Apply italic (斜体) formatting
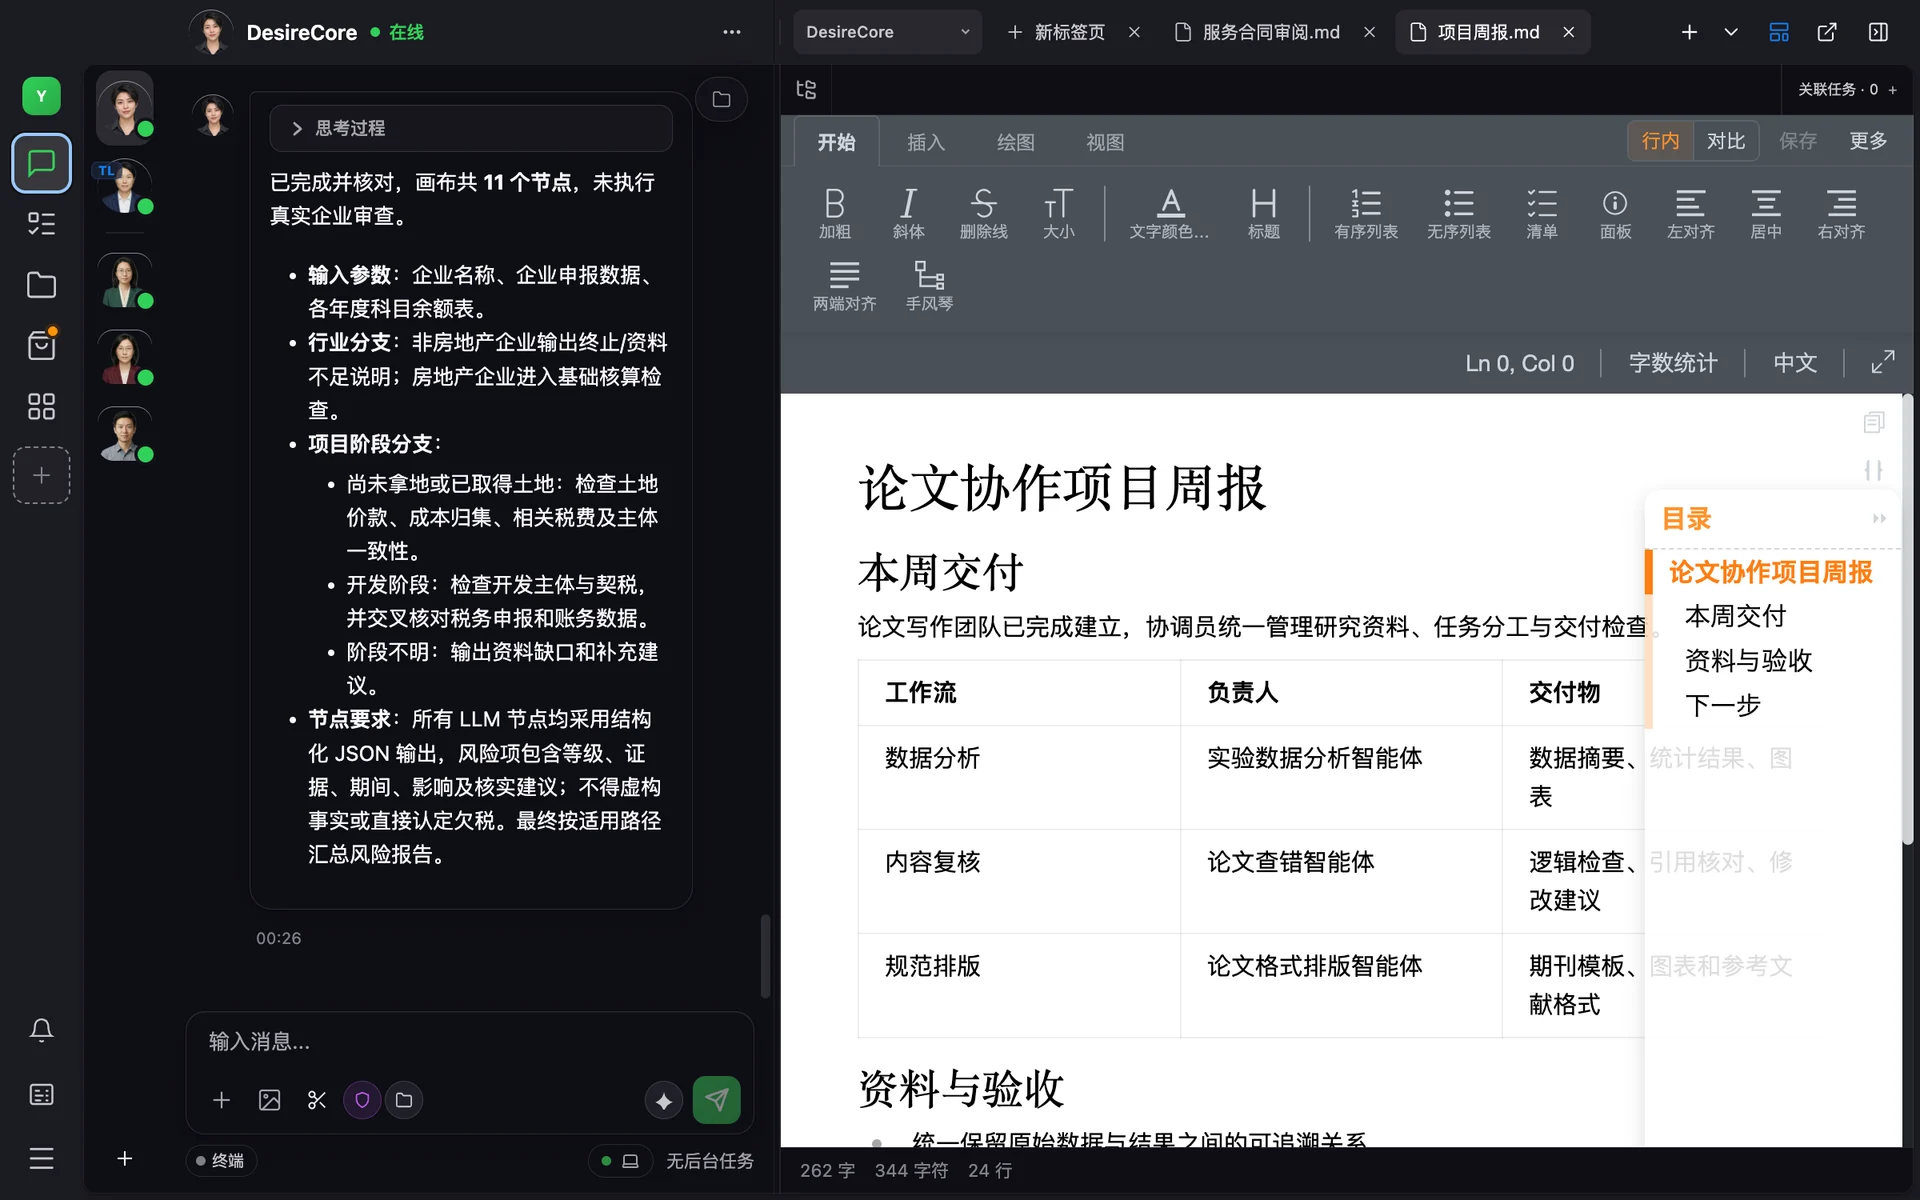1920x1200 pixels. coord(908,213)
